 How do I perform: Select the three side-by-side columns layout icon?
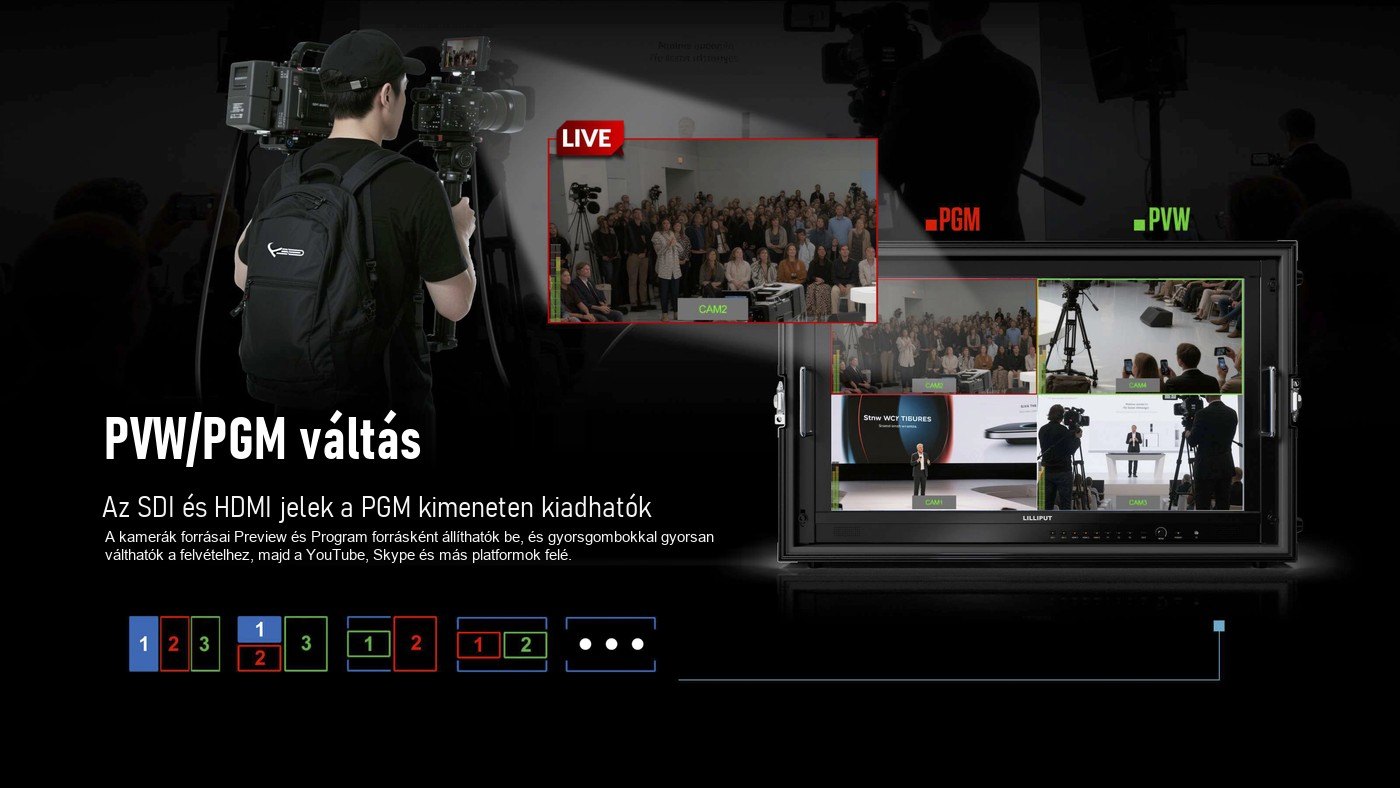click(174, 644)
